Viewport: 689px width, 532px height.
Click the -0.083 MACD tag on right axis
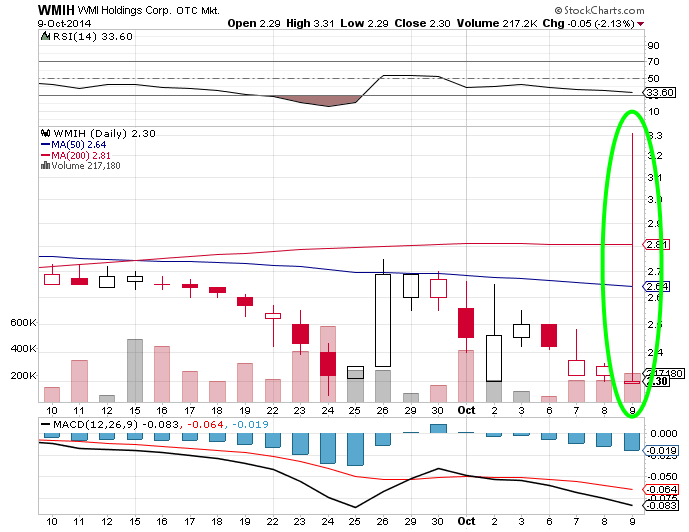point(660,506)
